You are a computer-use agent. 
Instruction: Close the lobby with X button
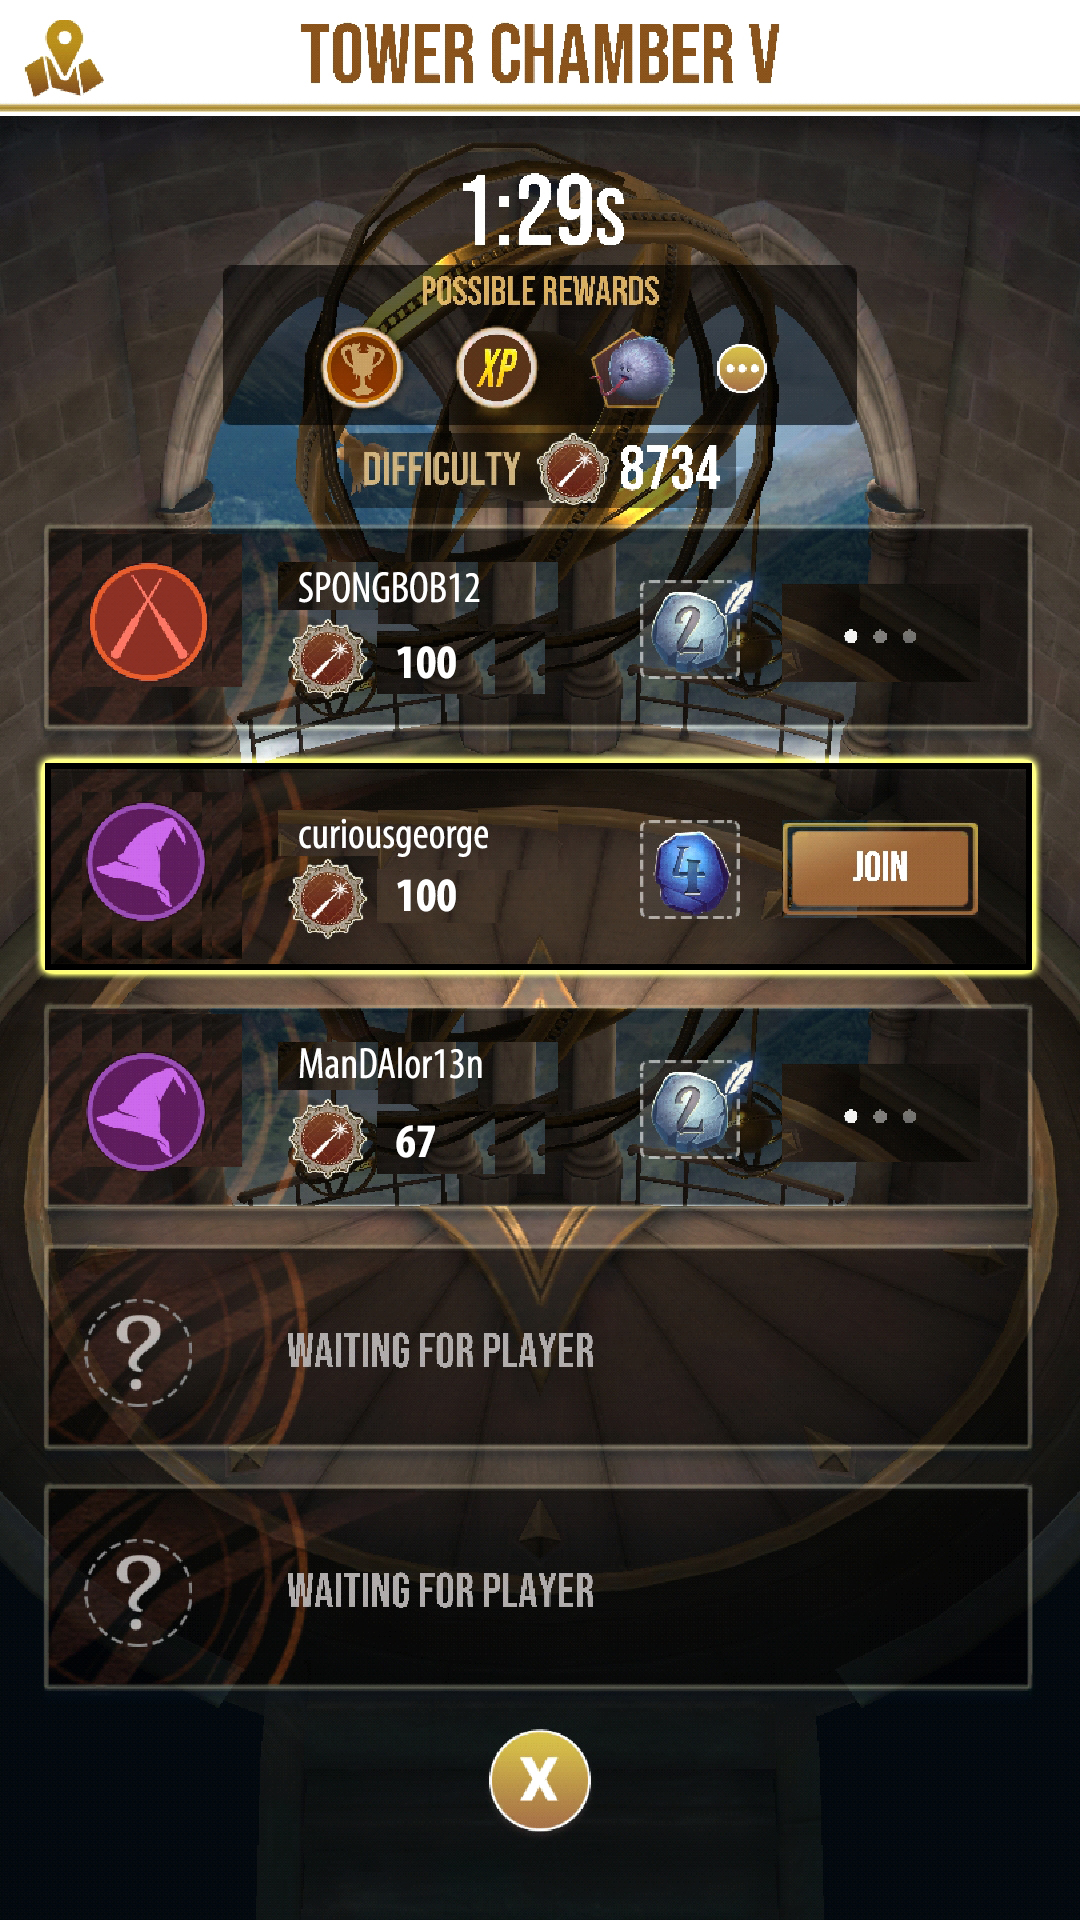pos(540,1780)
